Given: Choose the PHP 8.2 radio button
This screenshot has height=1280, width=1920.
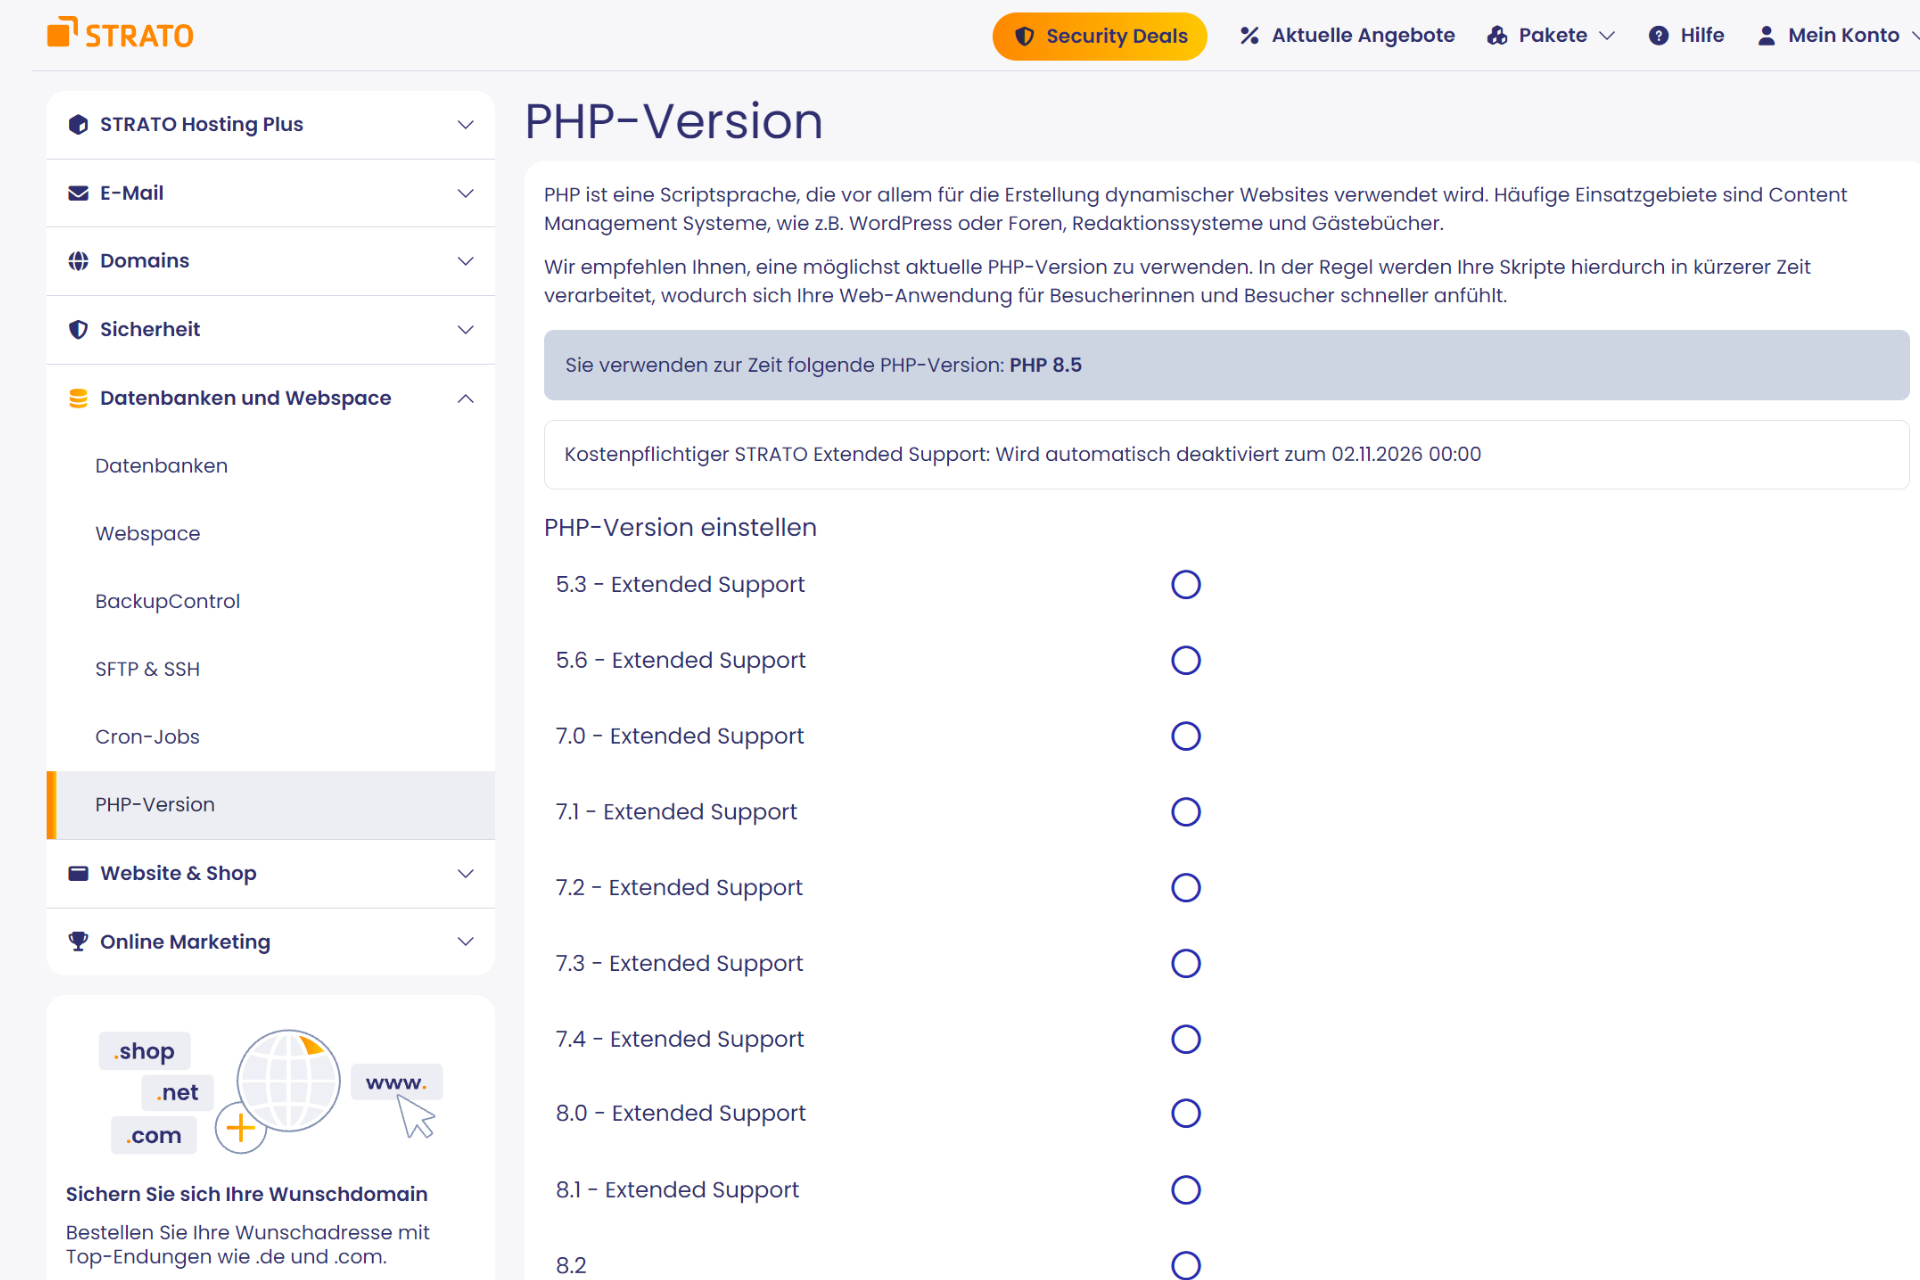Looking at the screenshot, I should coord(1186,1265).
